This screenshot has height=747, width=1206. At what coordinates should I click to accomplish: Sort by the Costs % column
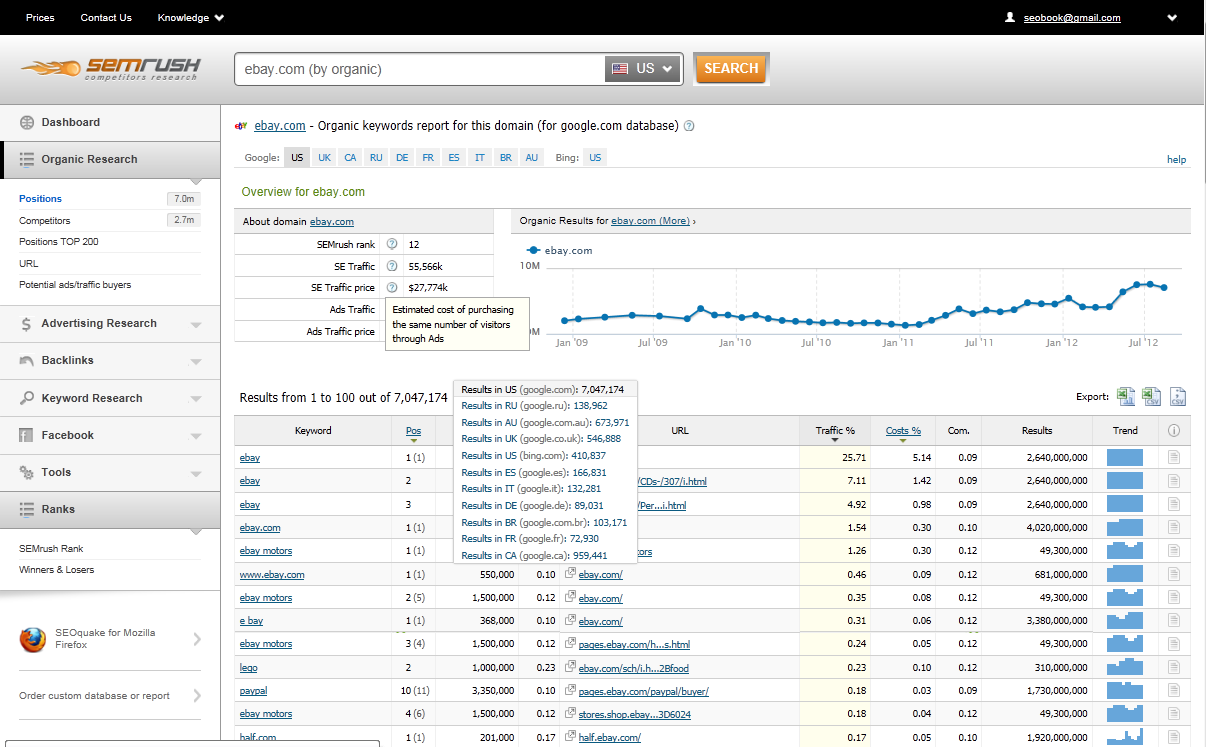click(x=903, y=431)
